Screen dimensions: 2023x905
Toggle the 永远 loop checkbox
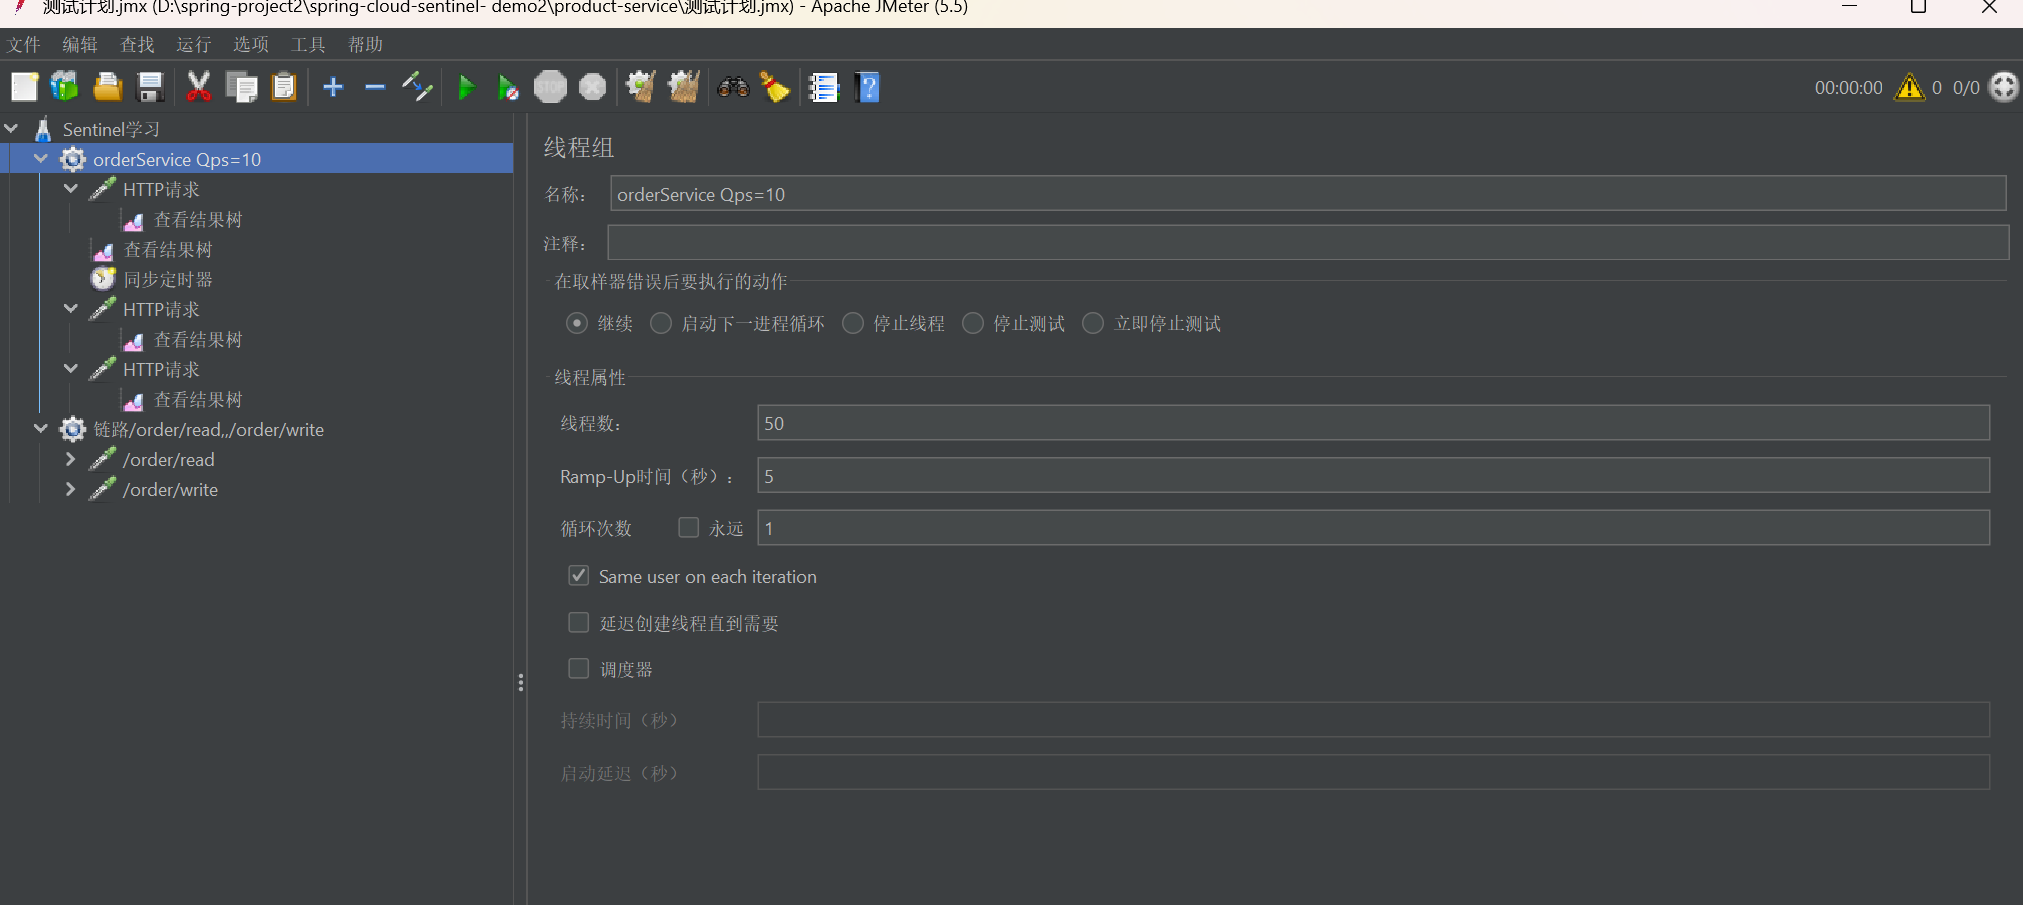tap(689, 527)
